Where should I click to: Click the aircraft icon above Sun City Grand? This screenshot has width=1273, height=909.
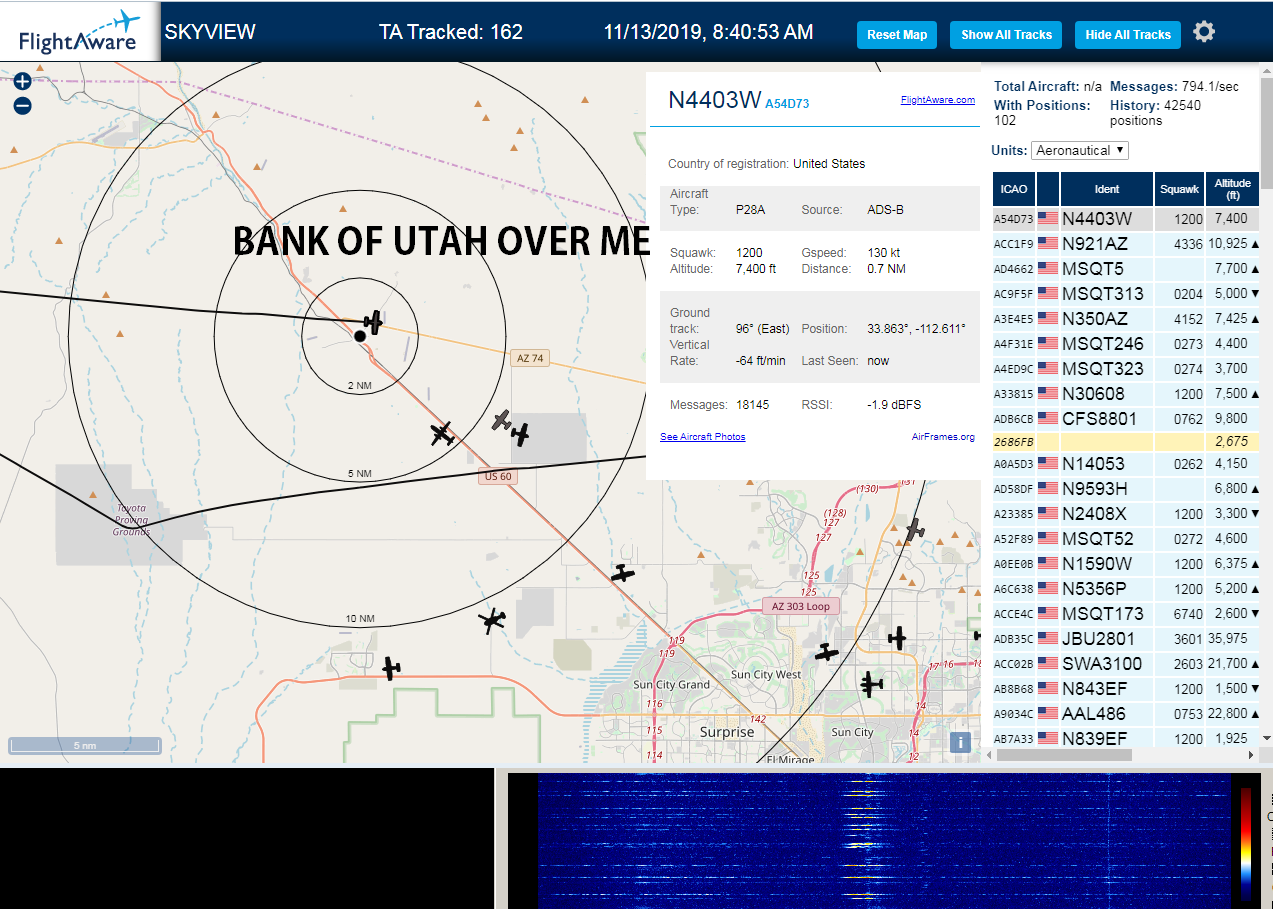pos(623,573)
